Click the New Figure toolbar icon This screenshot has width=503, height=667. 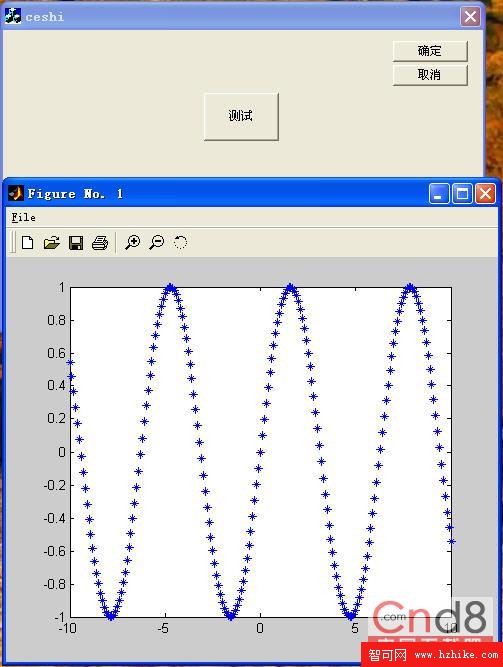click(x=28, y=243)
